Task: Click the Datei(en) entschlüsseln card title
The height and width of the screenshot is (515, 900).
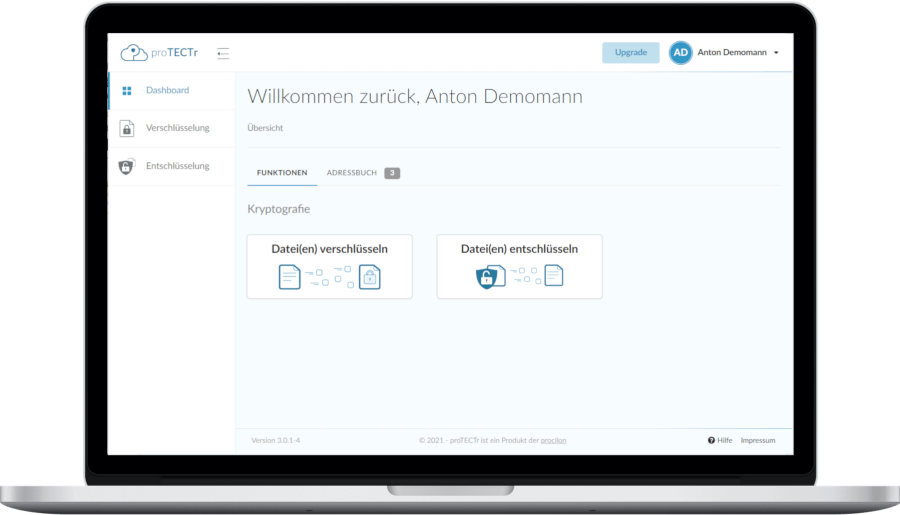Action: [x=519, y=249]
